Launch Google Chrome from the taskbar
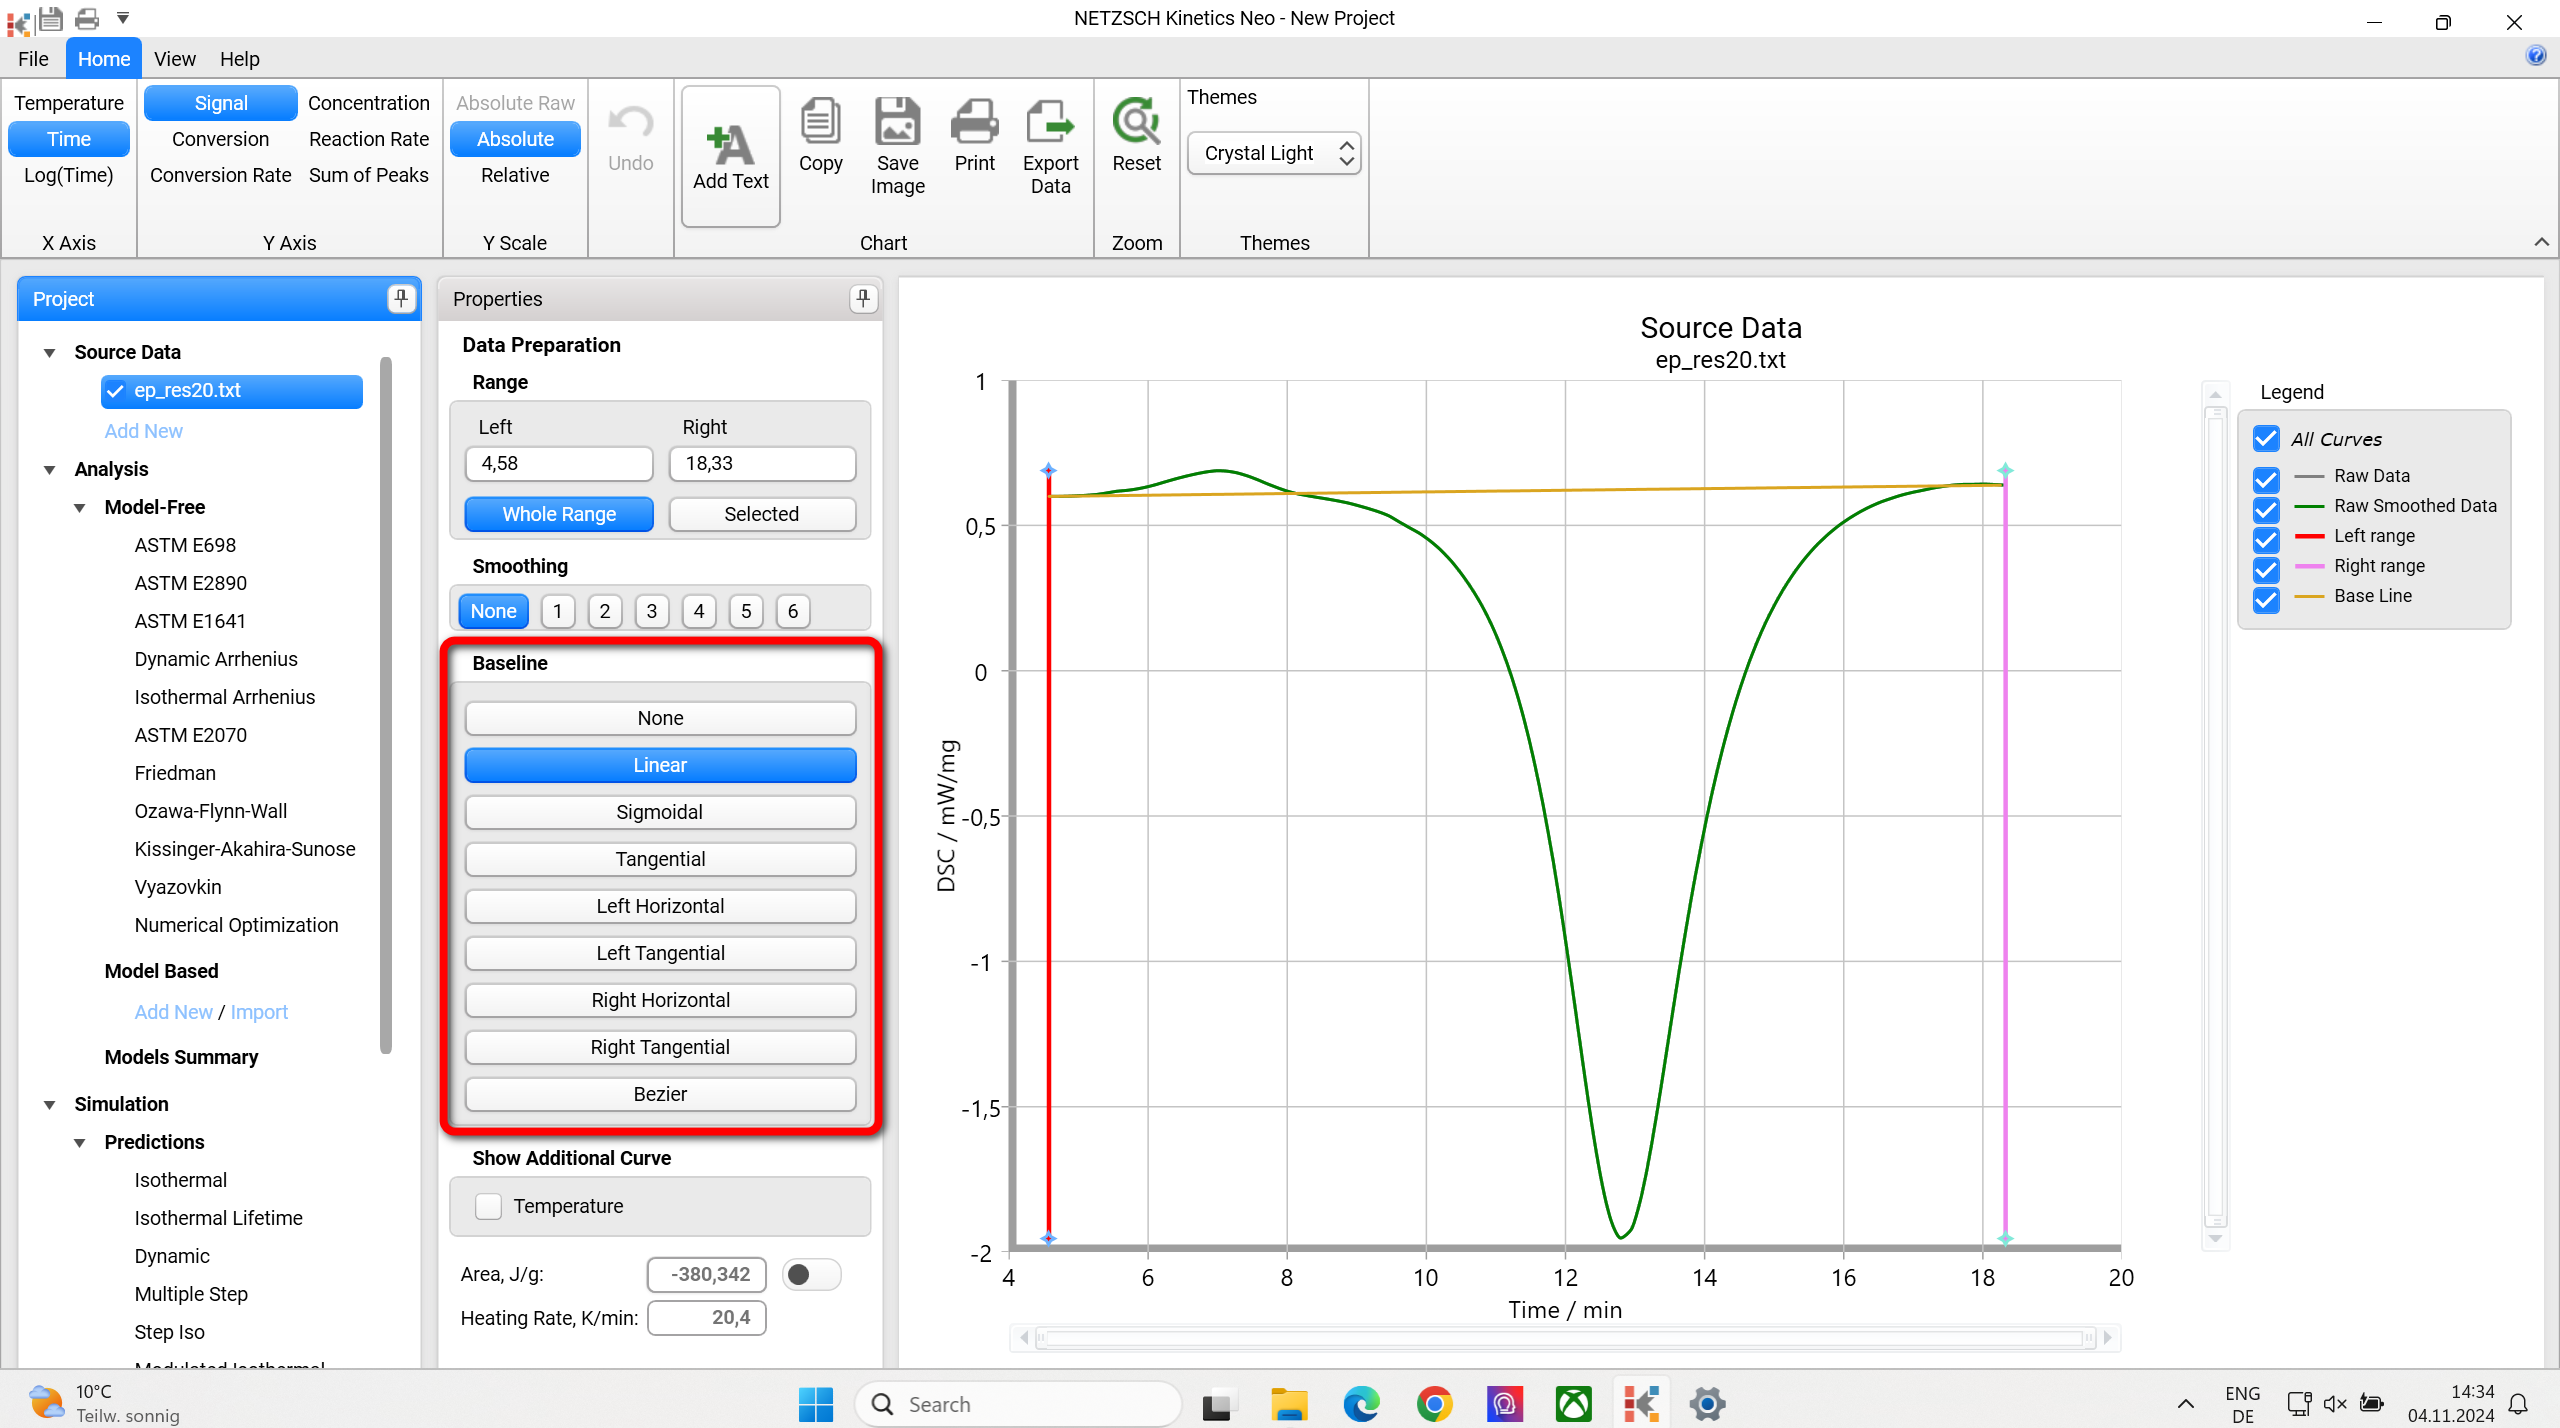 pos(1433,1404)
